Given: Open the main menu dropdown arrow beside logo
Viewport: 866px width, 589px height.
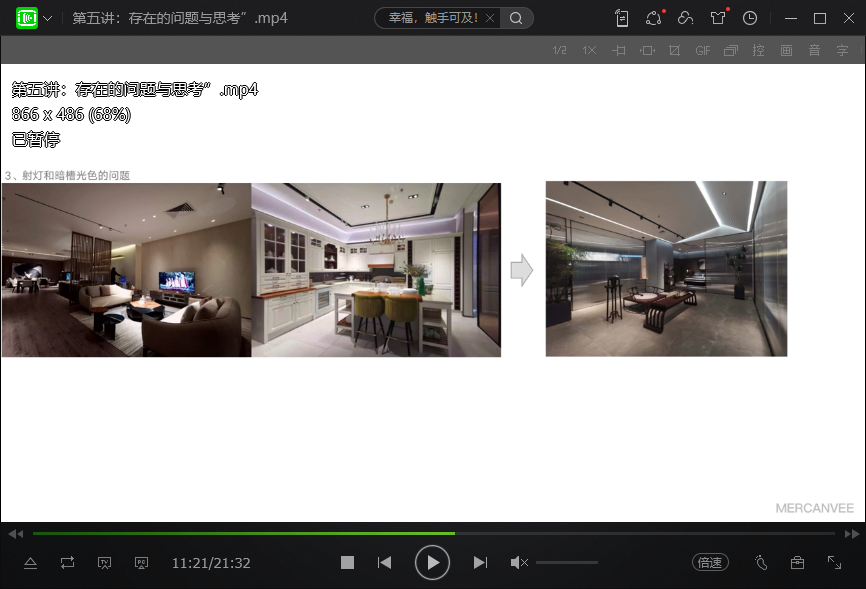Looking at the screenshot, I should pyautogui.click(x=48, y=18).
